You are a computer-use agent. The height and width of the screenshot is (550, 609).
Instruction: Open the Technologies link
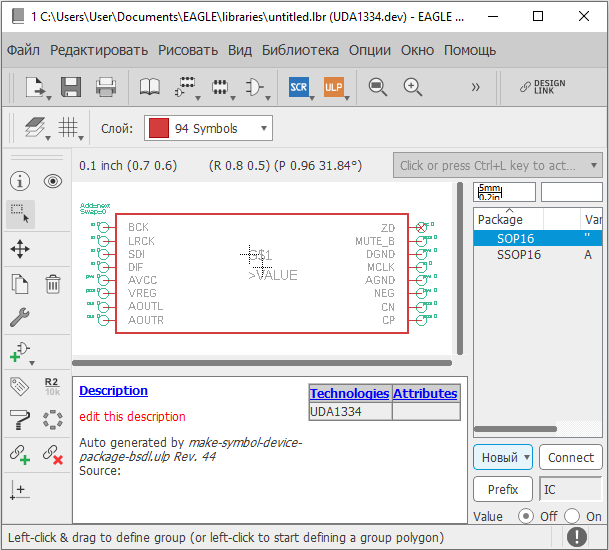(x=349, y=393)
